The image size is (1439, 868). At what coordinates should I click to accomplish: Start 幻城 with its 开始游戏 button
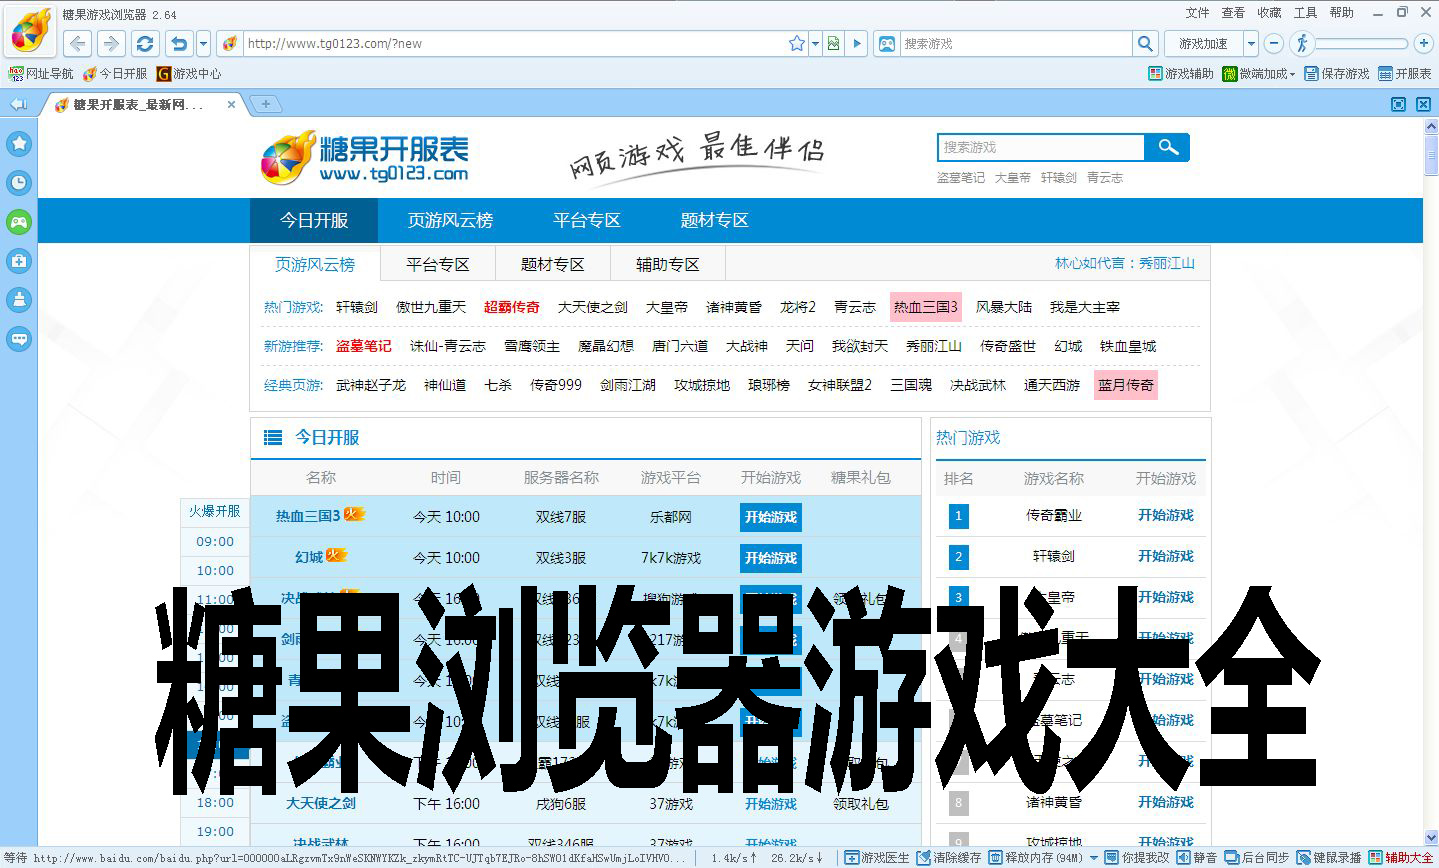[x=771, y=558]
